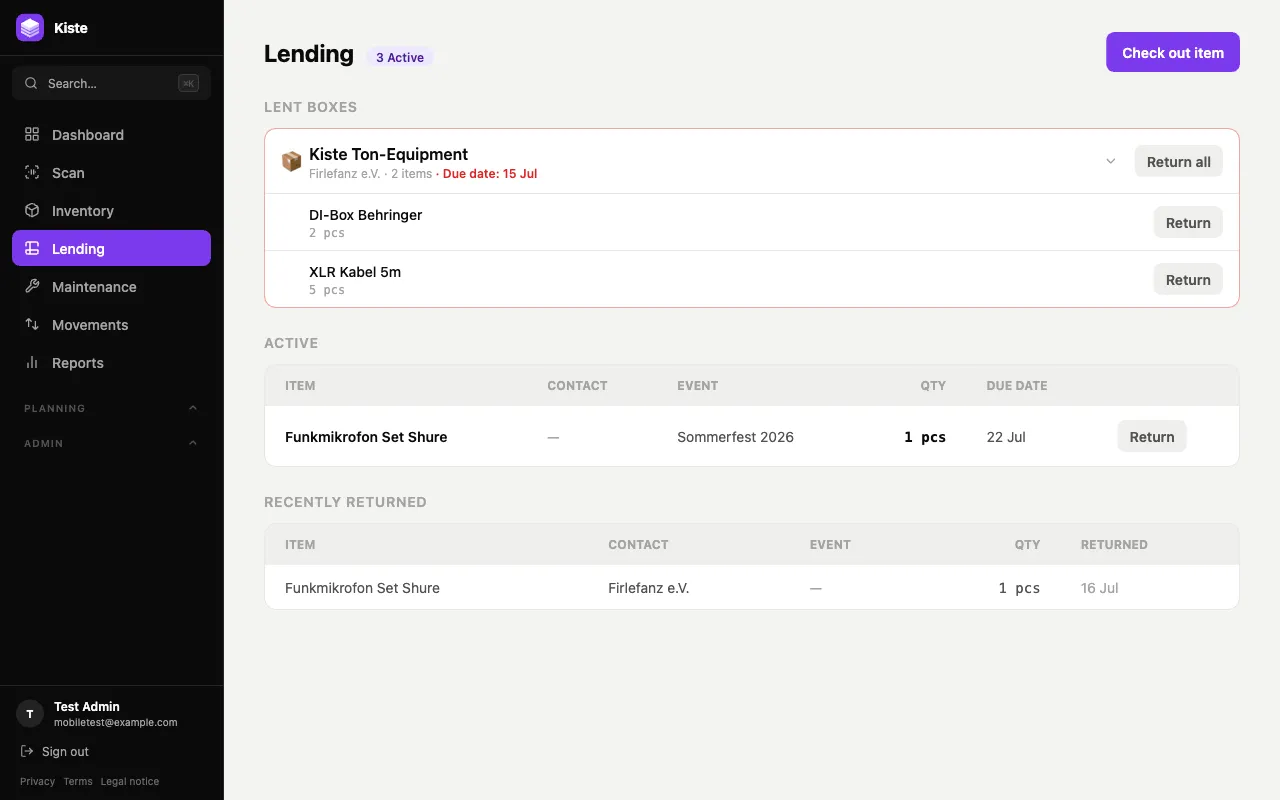Click the RETURNED column header
Image resolution: width=1280 pixels, height=800 pixels.
tap(1114, 544)
